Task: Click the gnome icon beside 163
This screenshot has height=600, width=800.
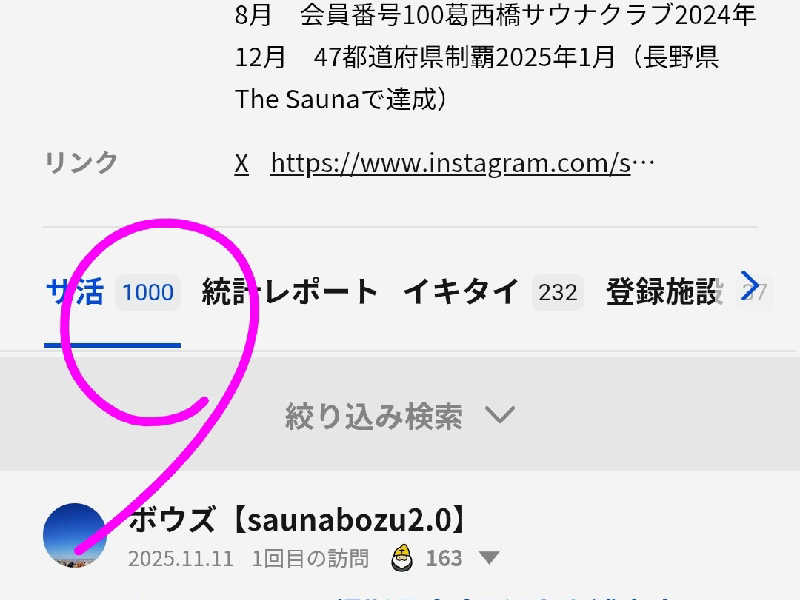Action: (x=403, y=558)
